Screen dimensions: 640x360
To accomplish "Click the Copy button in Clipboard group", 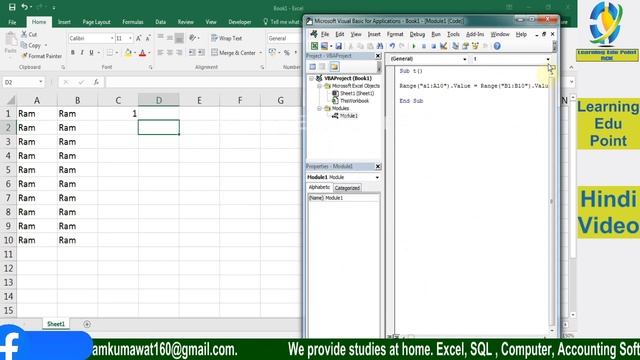I will (x=31, y=45).
